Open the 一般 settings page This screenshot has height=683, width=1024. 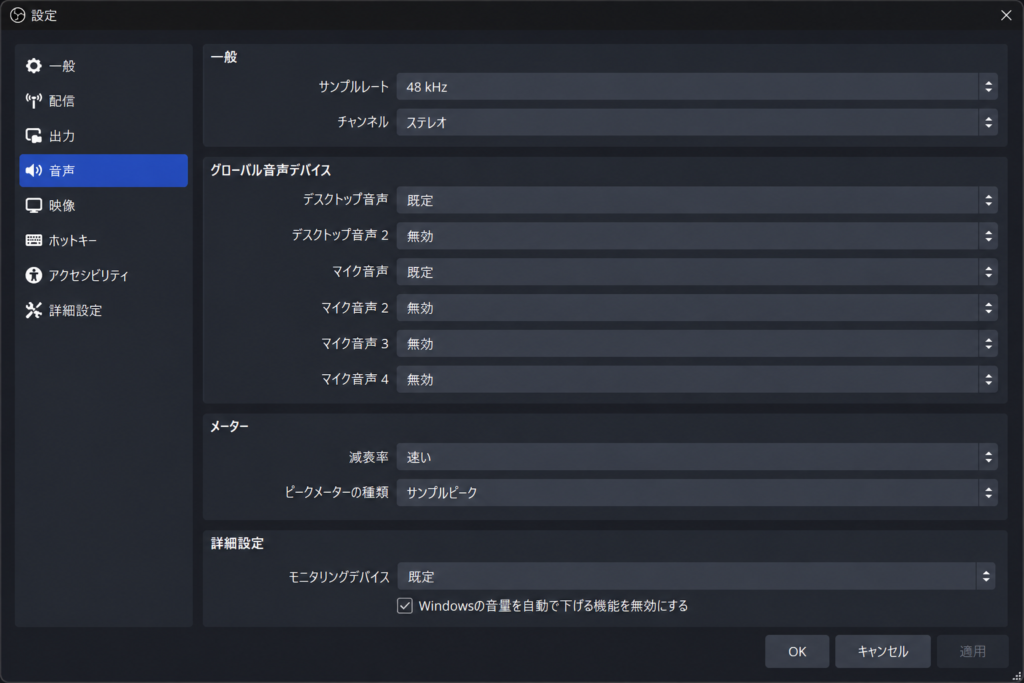coord(104,66)
